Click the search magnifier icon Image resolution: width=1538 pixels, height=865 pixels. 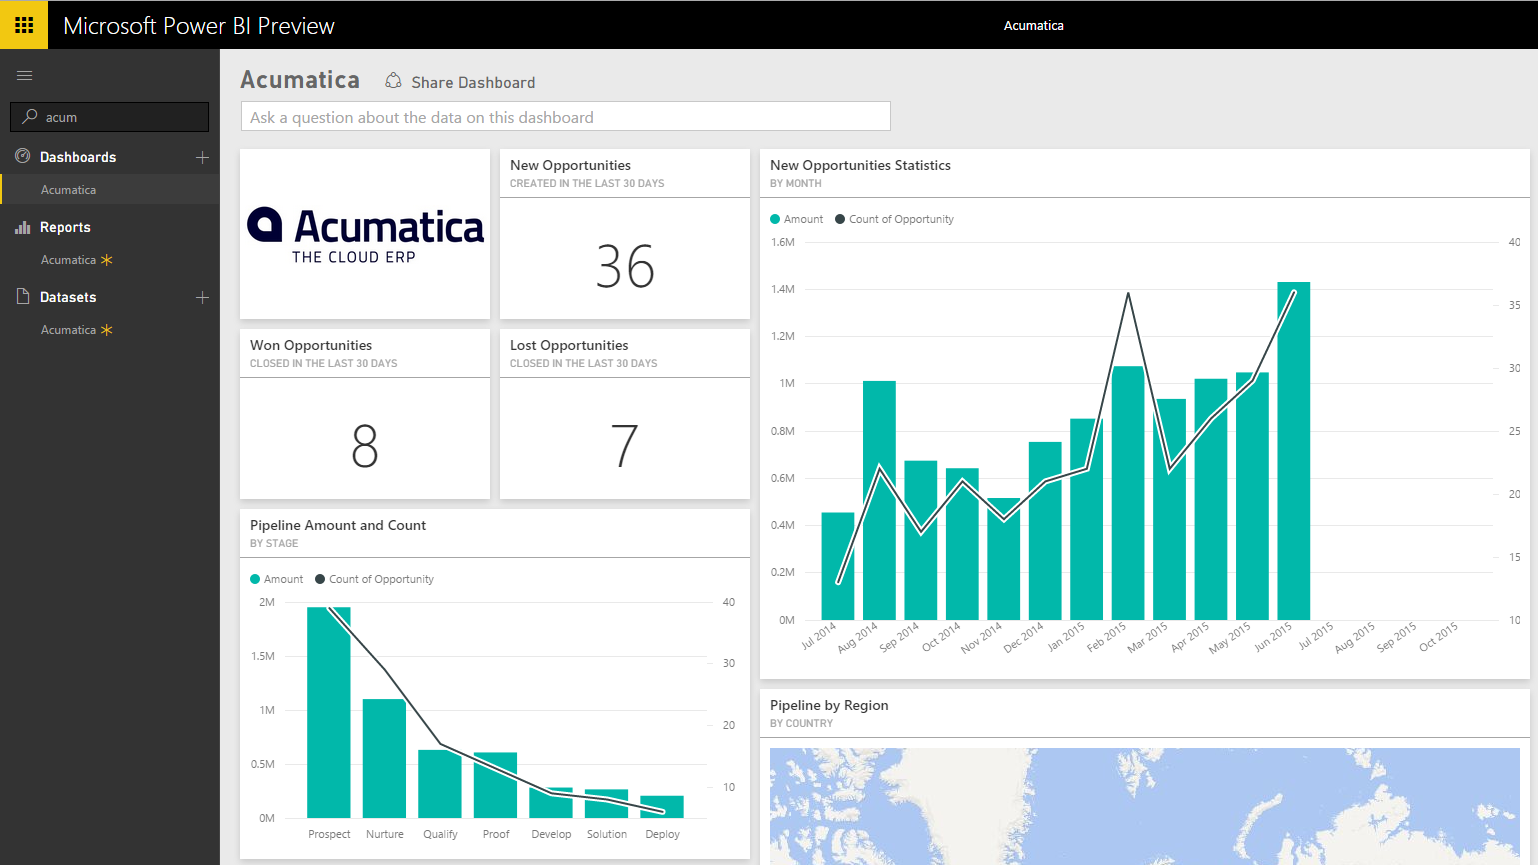point(30,117)
